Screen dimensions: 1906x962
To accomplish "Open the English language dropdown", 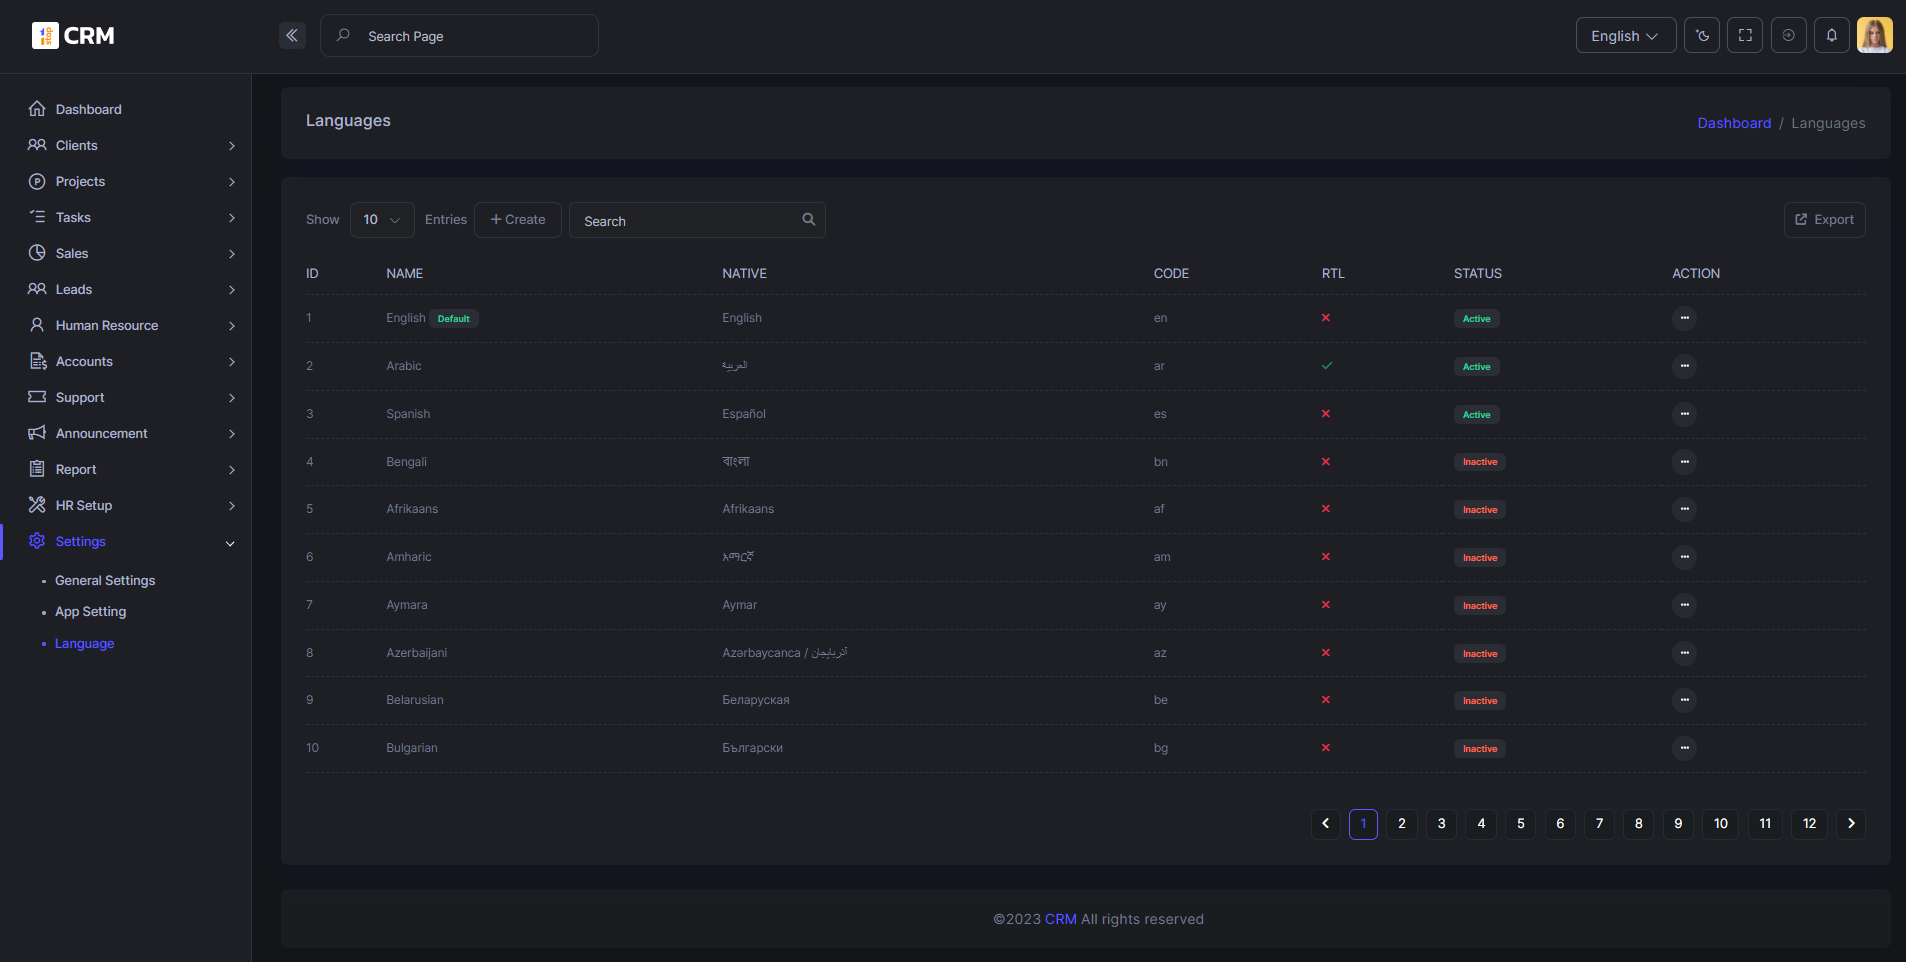I will tap(1626, 36).
